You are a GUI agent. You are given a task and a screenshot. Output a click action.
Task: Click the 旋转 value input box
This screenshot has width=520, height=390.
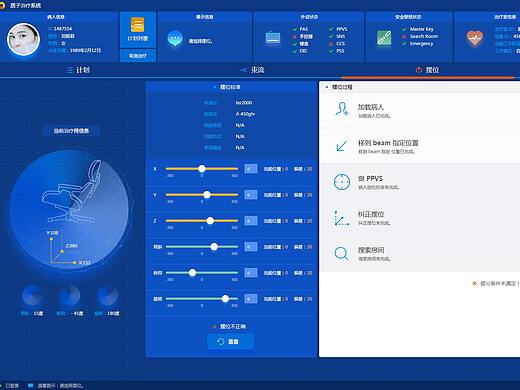pyautogui.click(x=251, y=299)
